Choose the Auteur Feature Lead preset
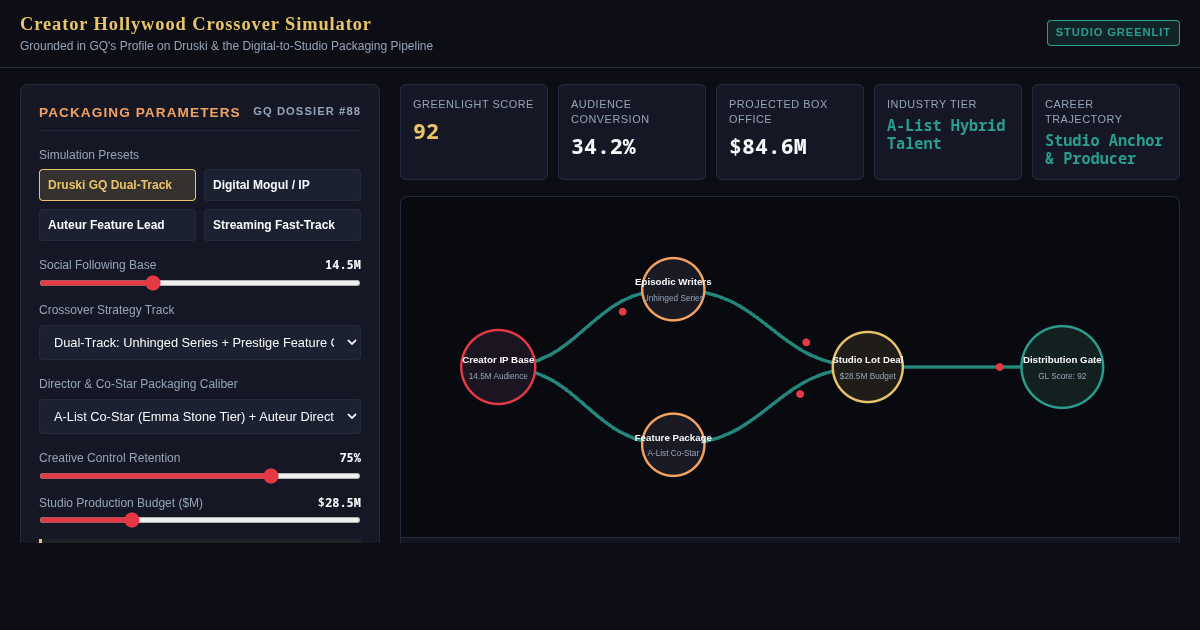1200x630 pixels. (x=117, y=225)
